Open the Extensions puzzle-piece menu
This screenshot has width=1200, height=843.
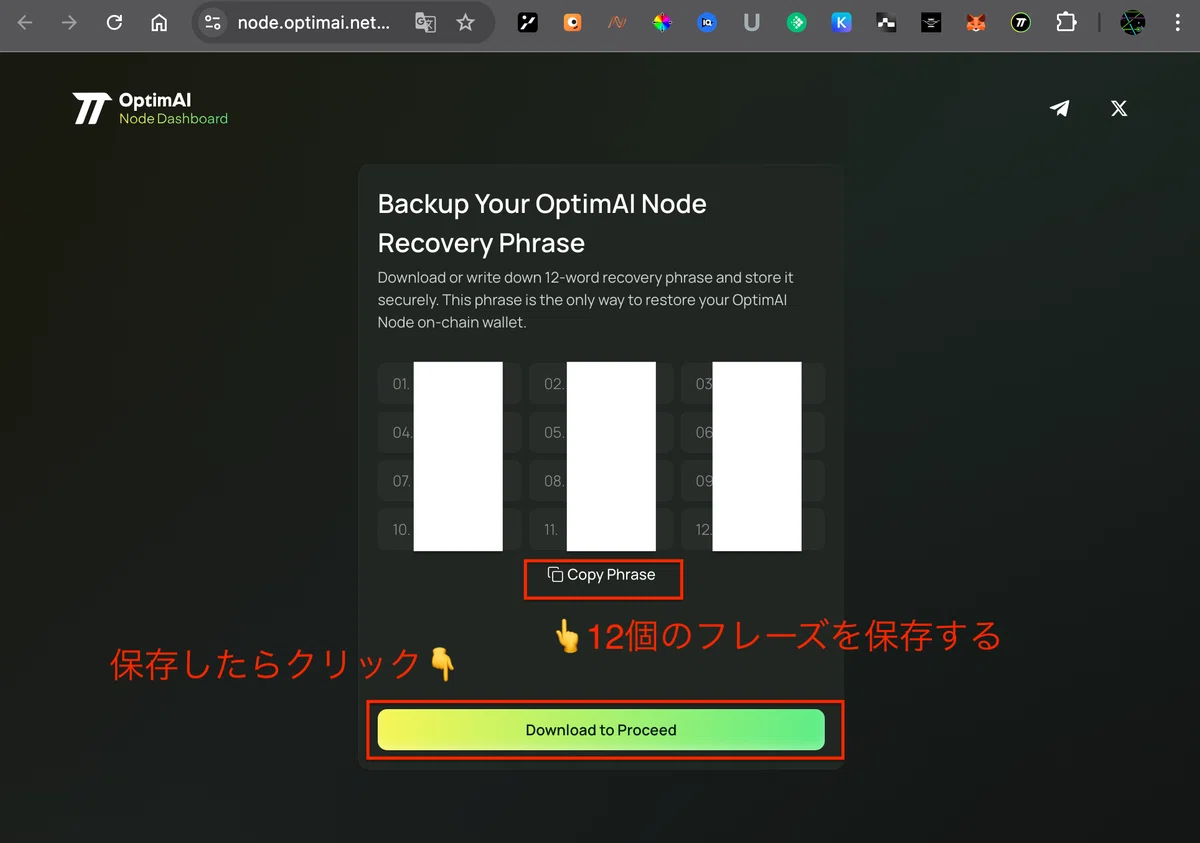click(1066, 22)
